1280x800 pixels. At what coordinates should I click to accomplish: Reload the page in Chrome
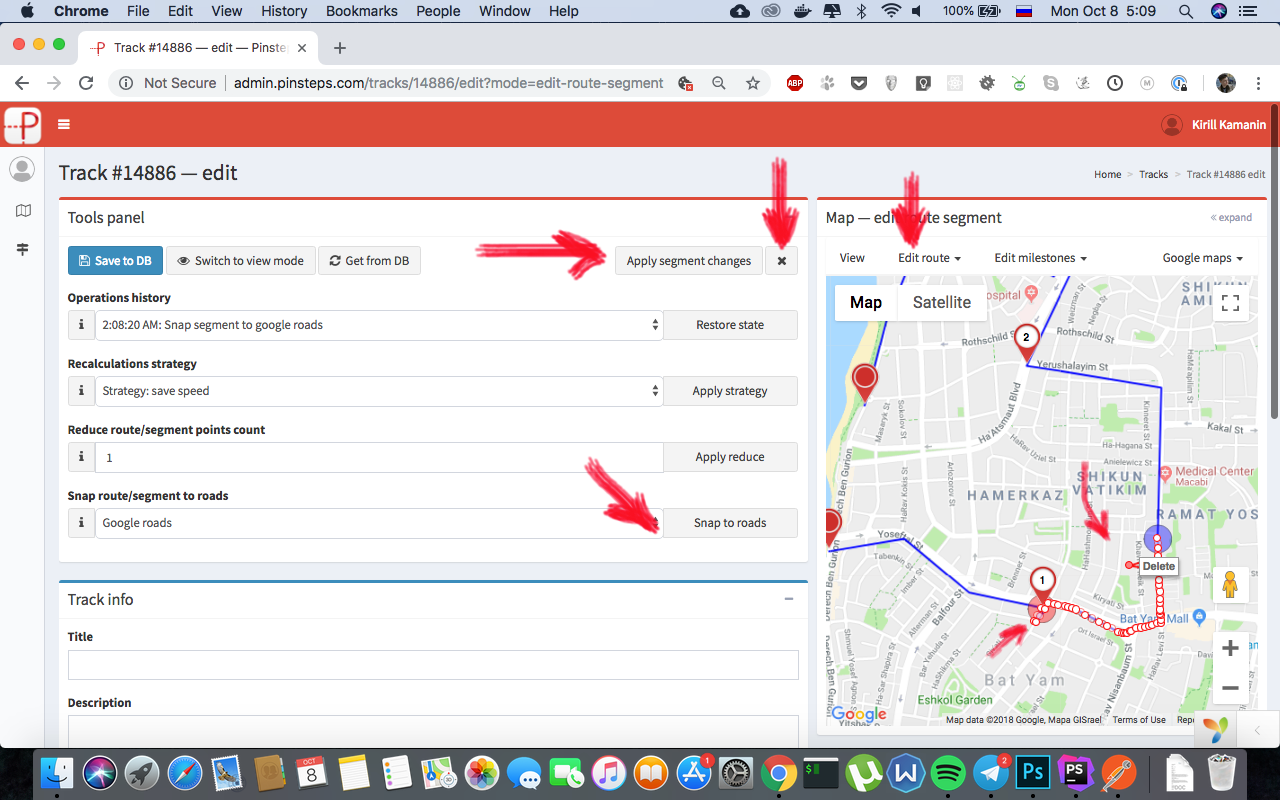(x=86, y=83)
